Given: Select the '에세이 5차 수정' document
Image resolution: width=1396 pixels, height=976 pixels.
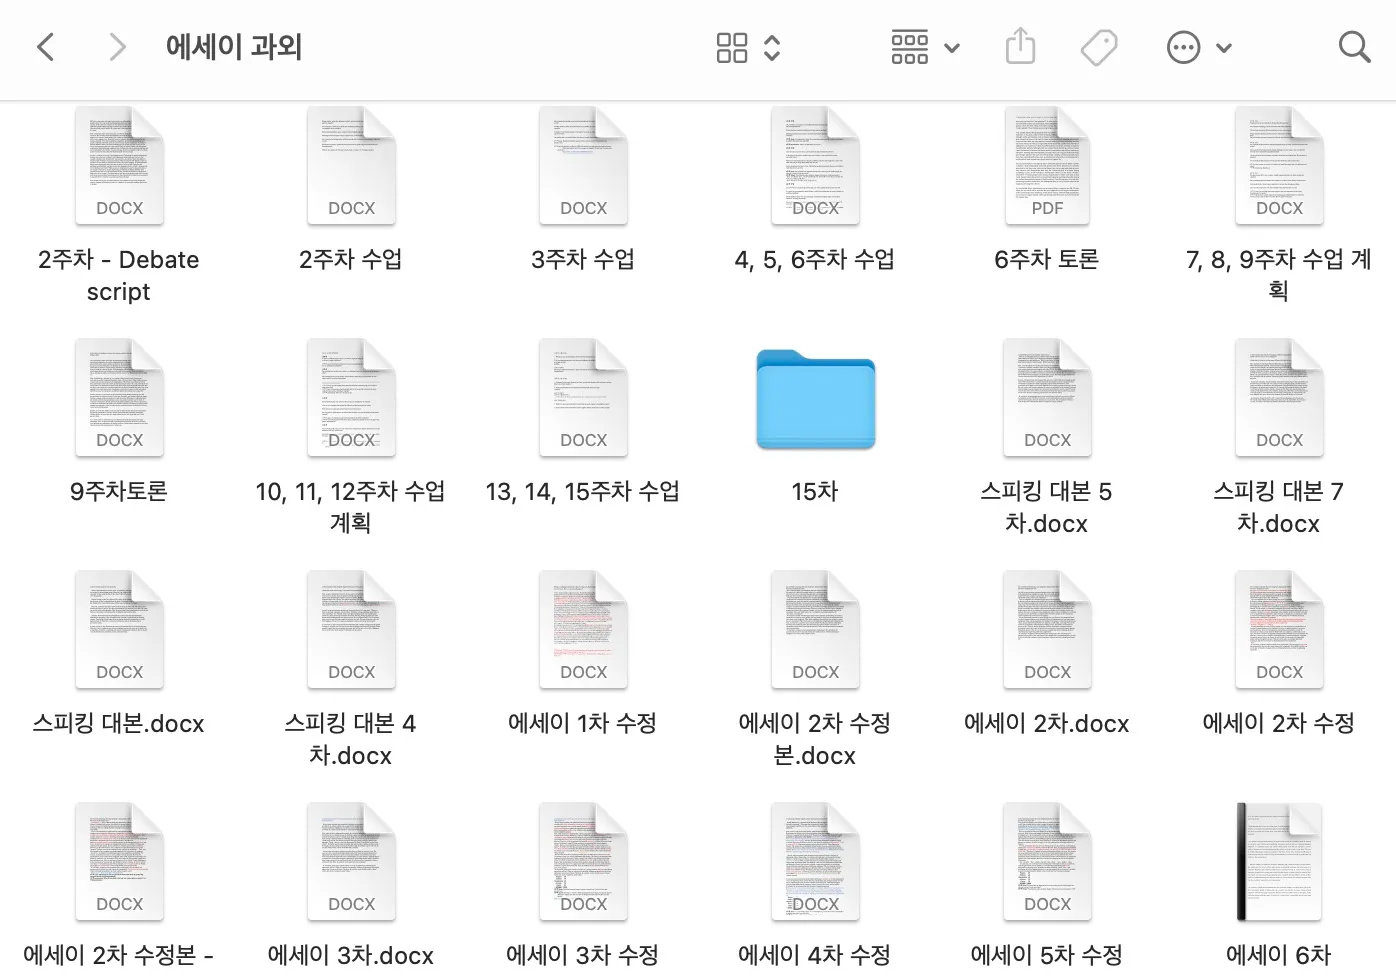Looking at the screenshot, I should click(x=1047, y=861).
